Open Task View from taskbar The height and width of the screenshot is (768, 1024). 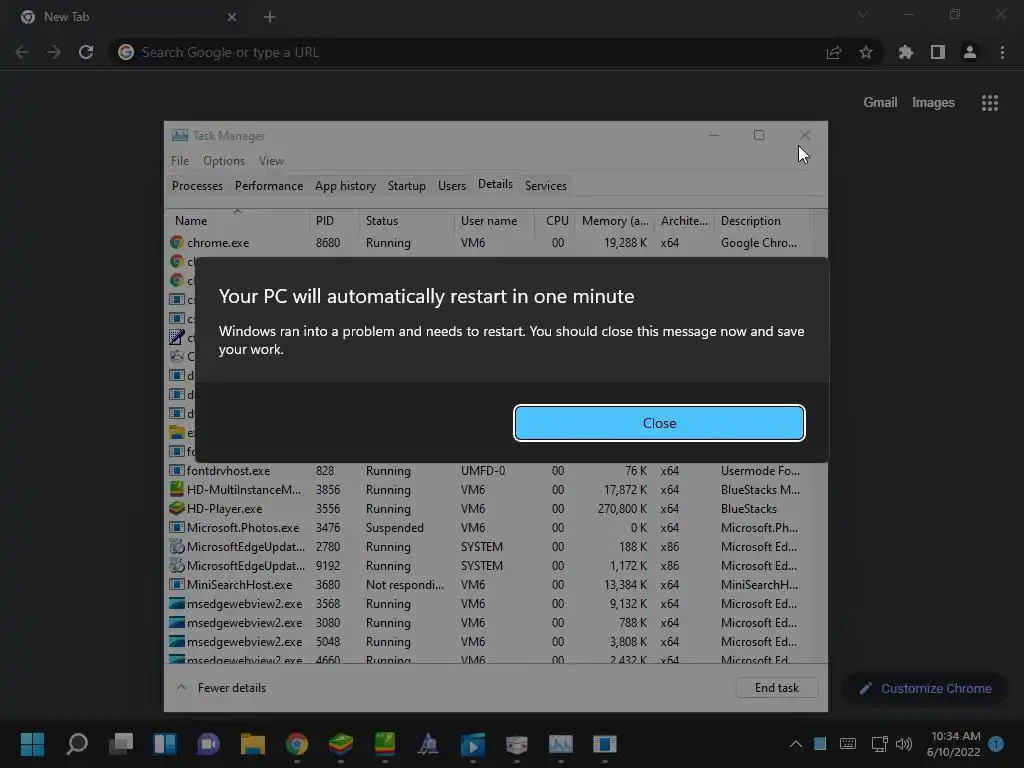121,744
